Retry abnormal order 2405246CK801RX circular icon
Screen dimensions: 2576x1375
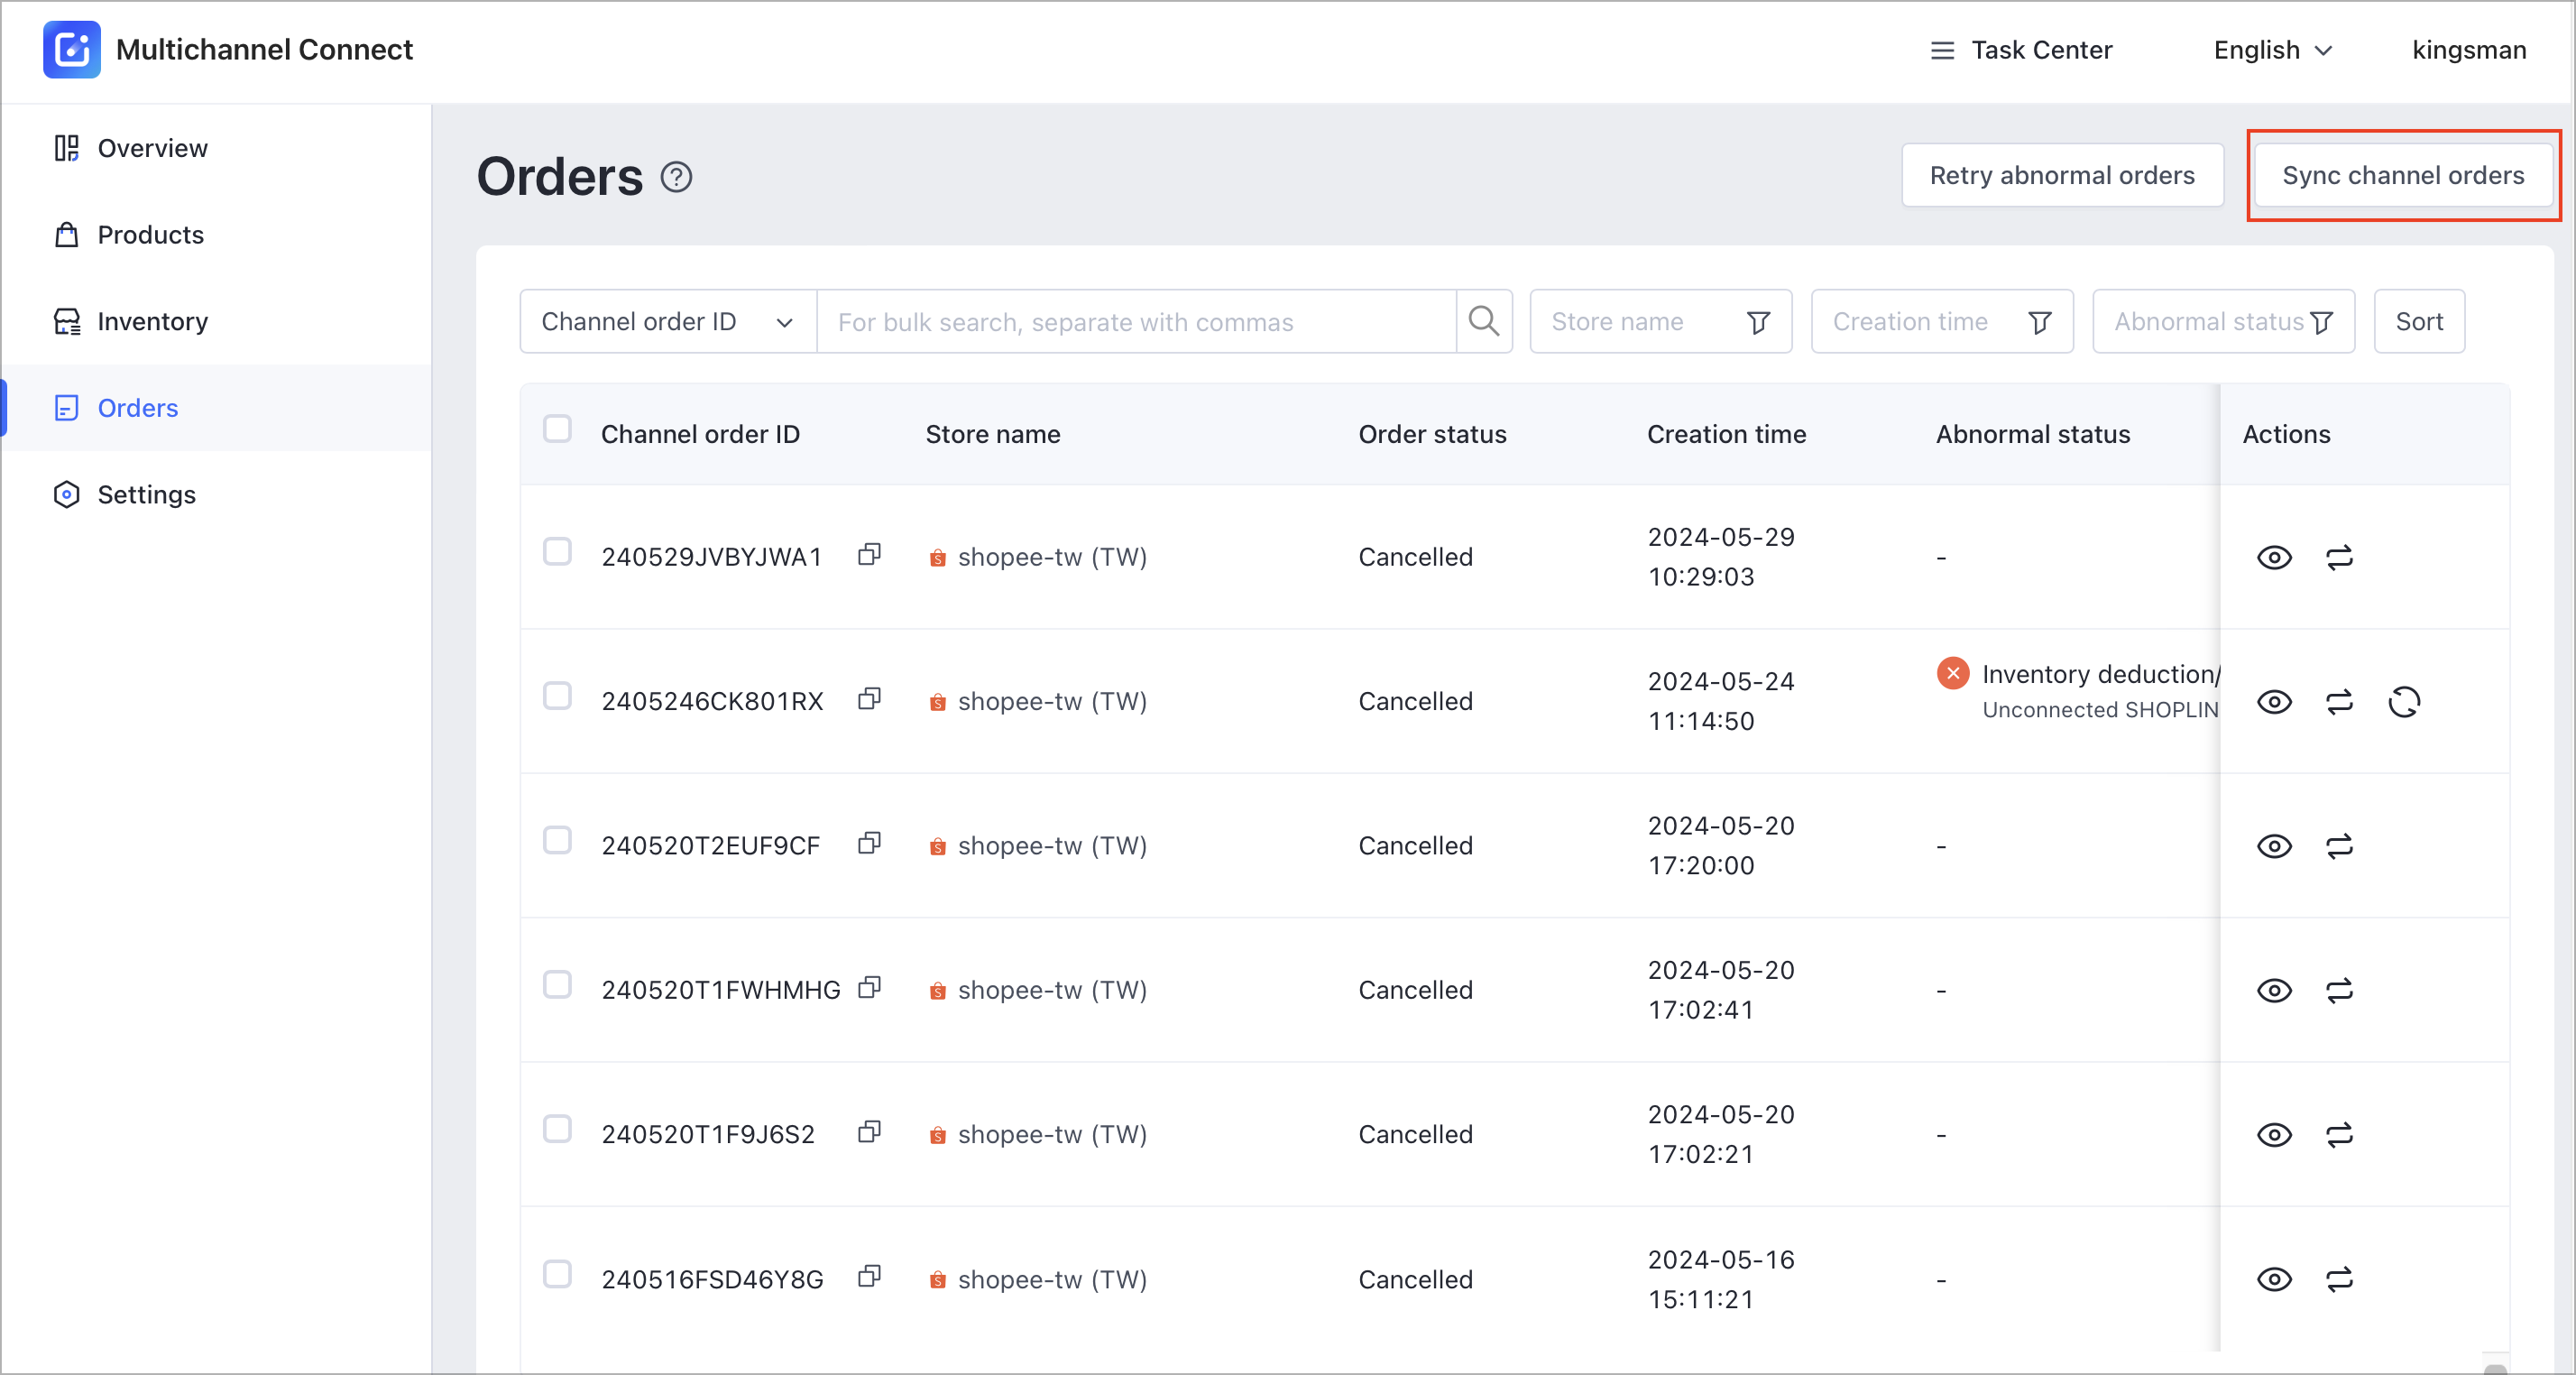[2404, 702]
